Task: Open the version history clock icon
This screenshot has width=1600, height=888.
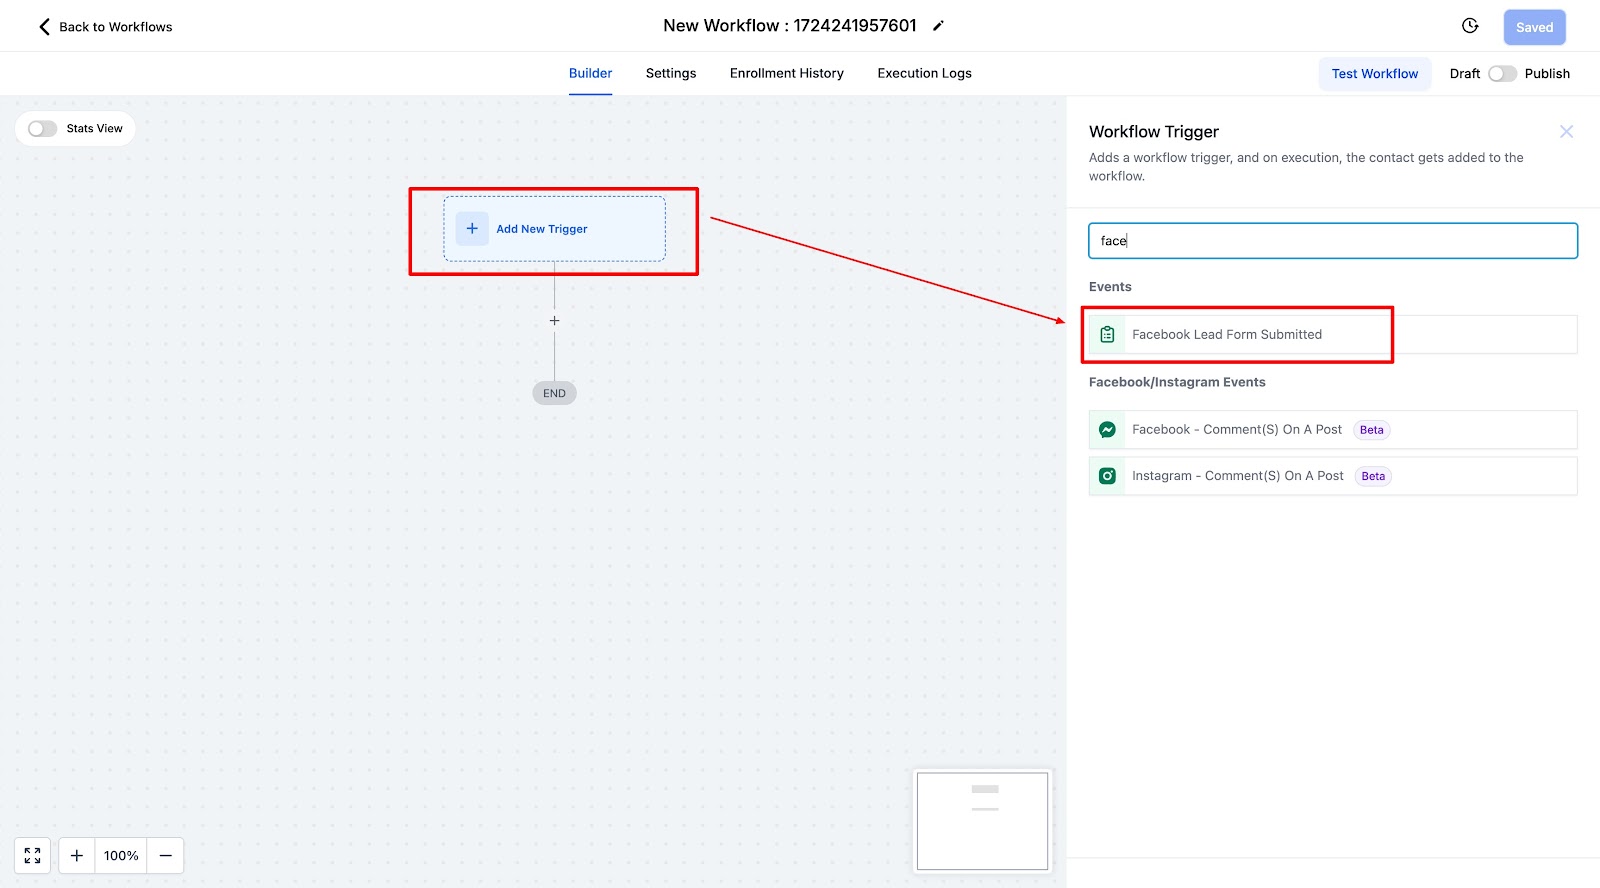Action: (x=1470, y=26)
